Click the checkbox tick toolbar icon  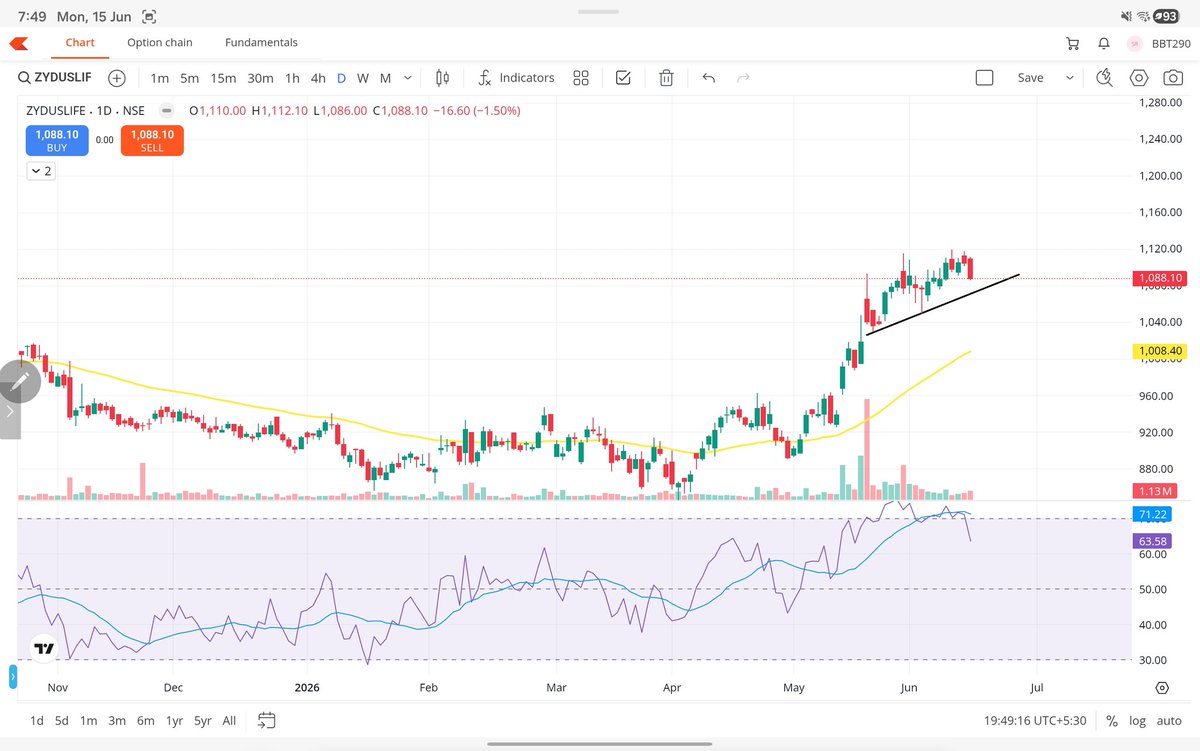point(623,78)
